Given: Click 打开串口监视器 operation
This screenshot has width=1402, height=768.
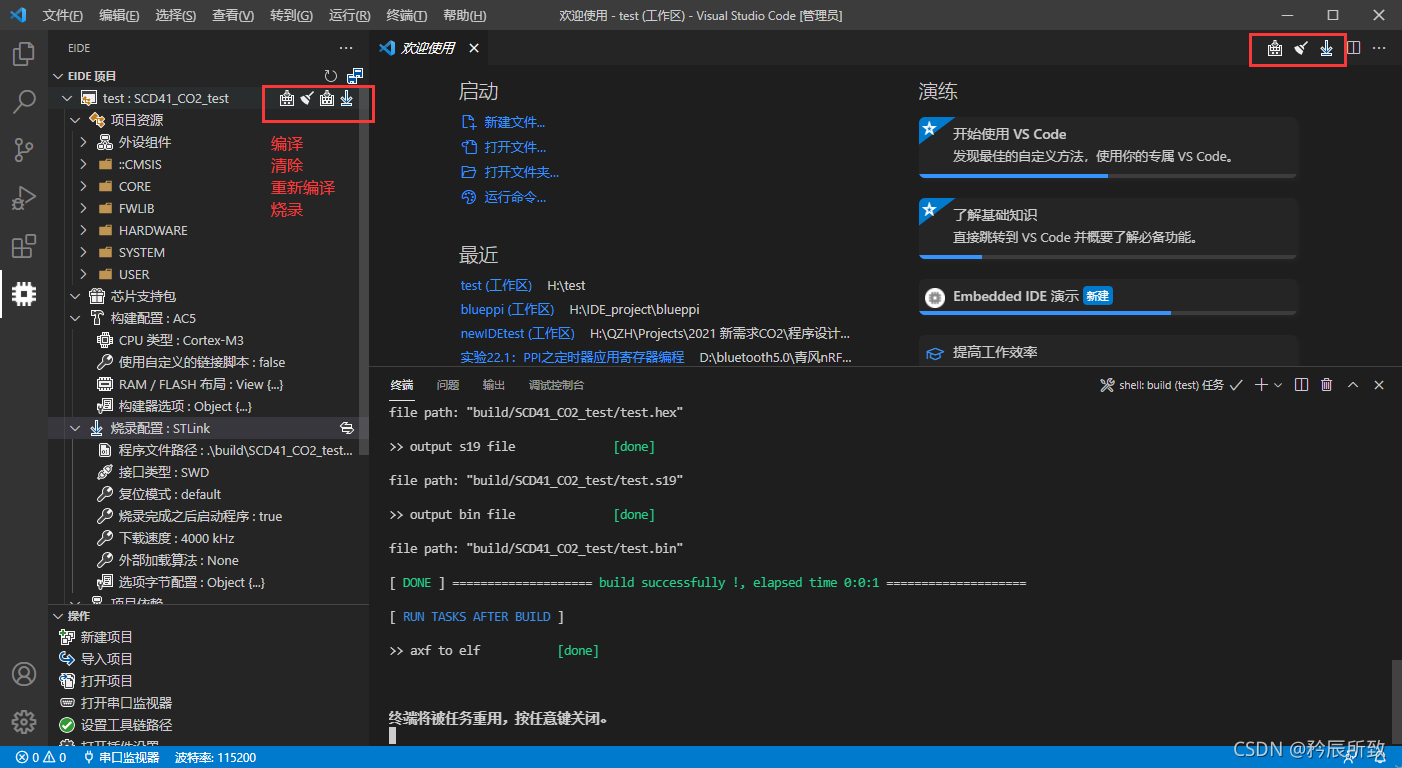Looking at the screenshot, I should [126, 703].
